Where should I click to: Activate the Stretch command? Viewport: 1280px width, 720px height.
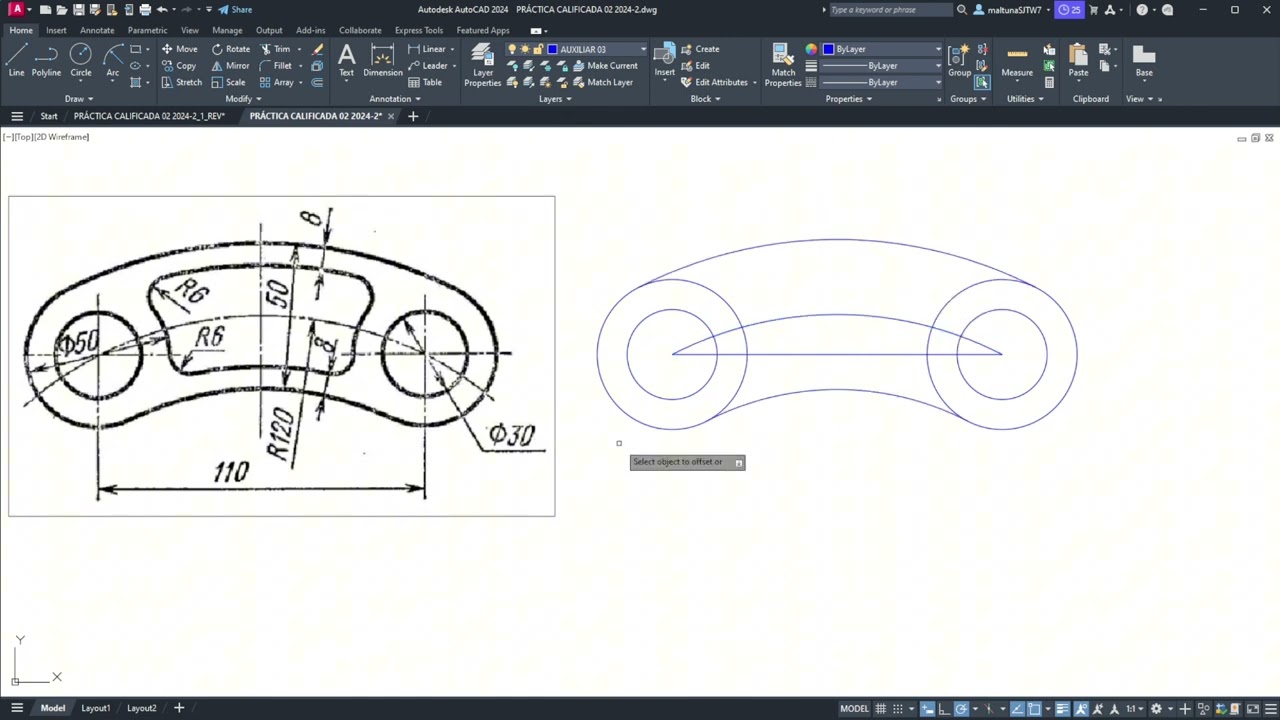[181, 82]
